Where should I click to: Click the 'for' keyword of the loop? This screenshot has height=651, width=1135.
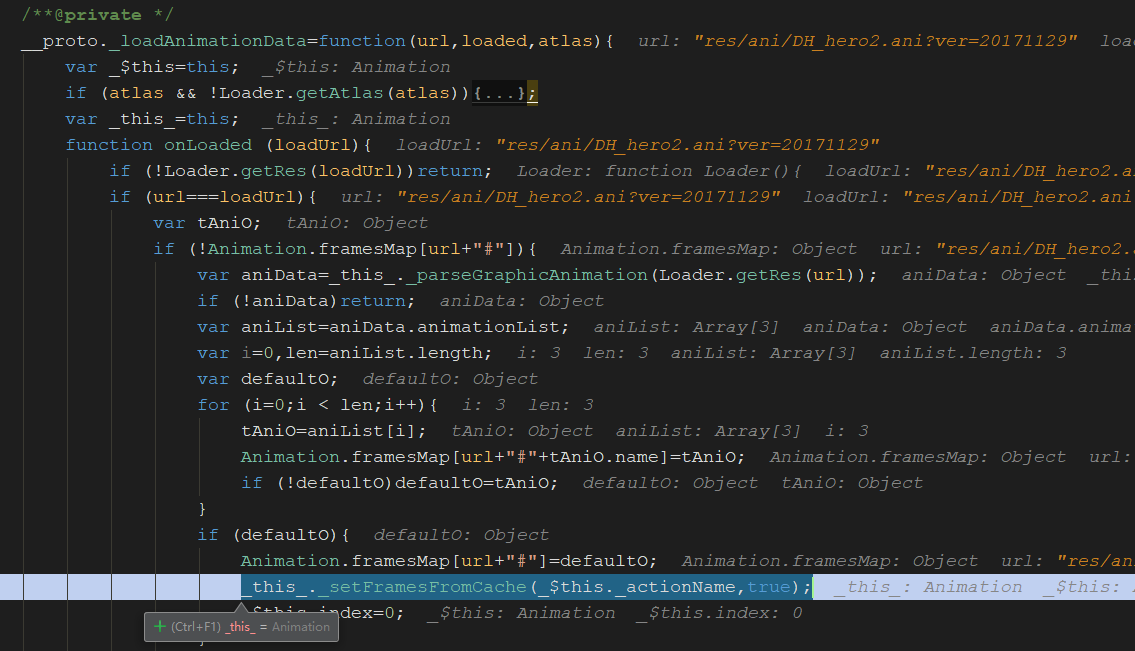coord(213,405)
